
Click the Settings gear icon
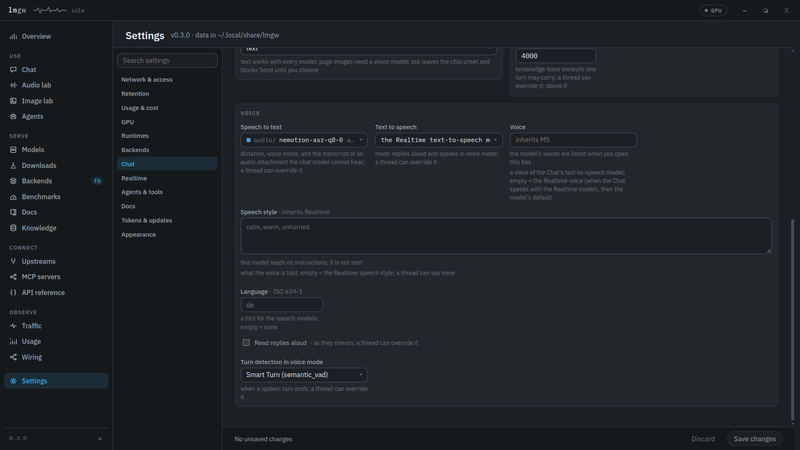13,381
